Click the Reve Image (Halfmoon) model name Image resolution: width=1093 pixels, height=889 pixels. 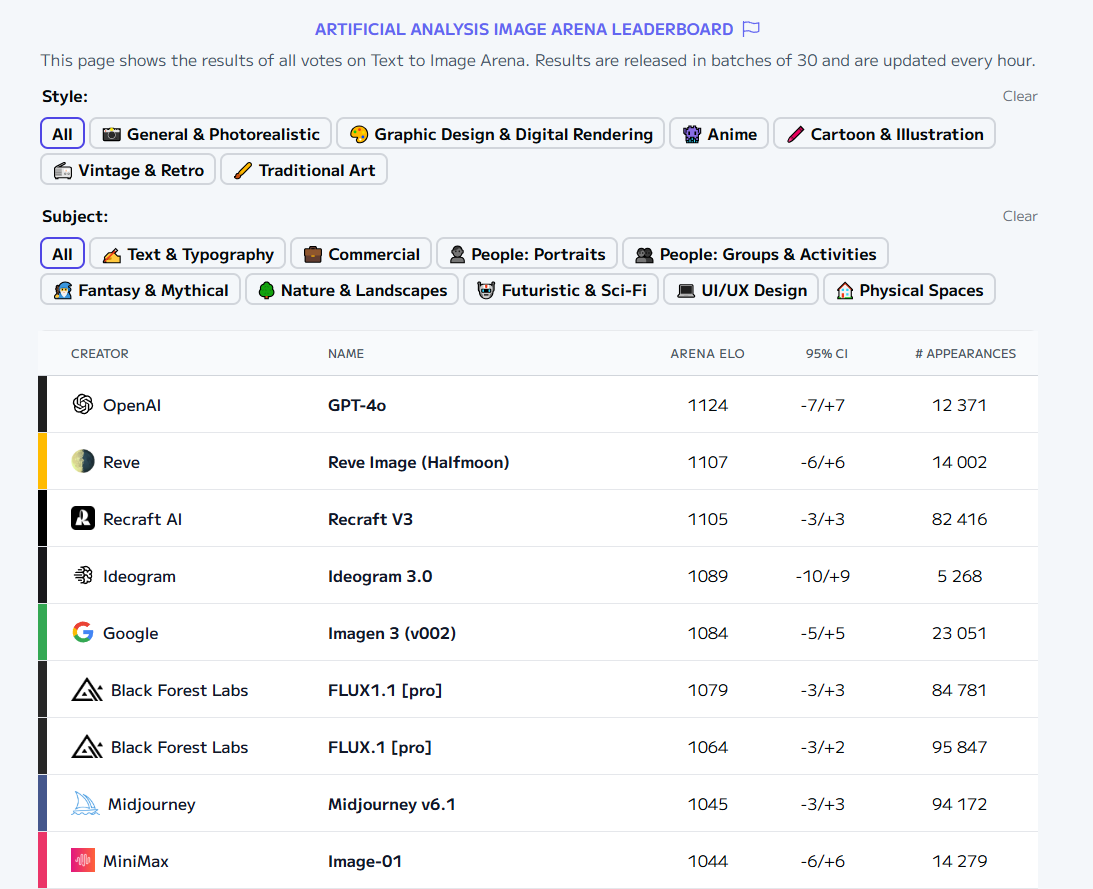418,462
